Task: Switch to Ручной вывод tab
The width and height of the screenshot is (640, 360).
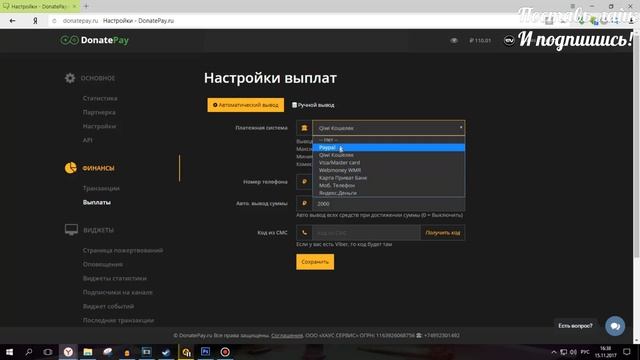Action: click(313, 105)
